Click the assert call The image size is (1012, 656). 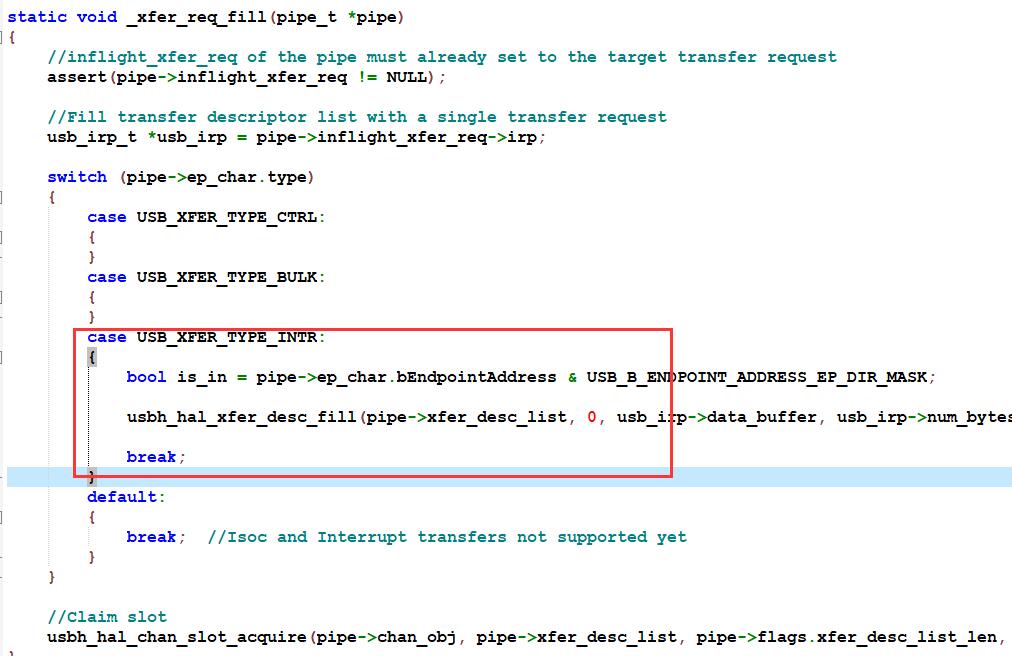77,77
